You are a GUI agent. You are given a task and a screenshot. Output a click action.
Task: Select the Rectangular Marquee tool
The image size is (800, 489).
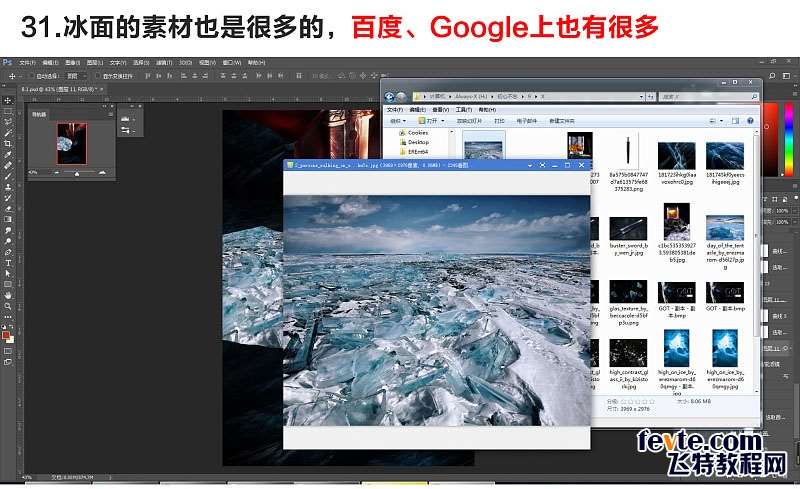(8, 111)
